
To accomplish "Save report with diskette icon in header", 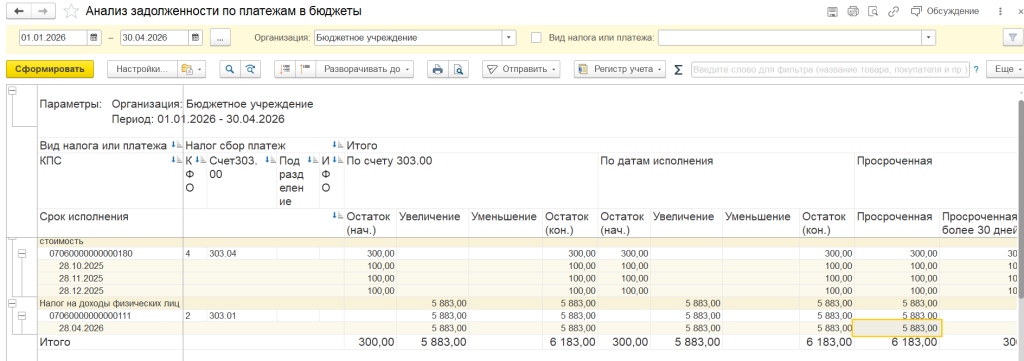I will pos(833,11).
